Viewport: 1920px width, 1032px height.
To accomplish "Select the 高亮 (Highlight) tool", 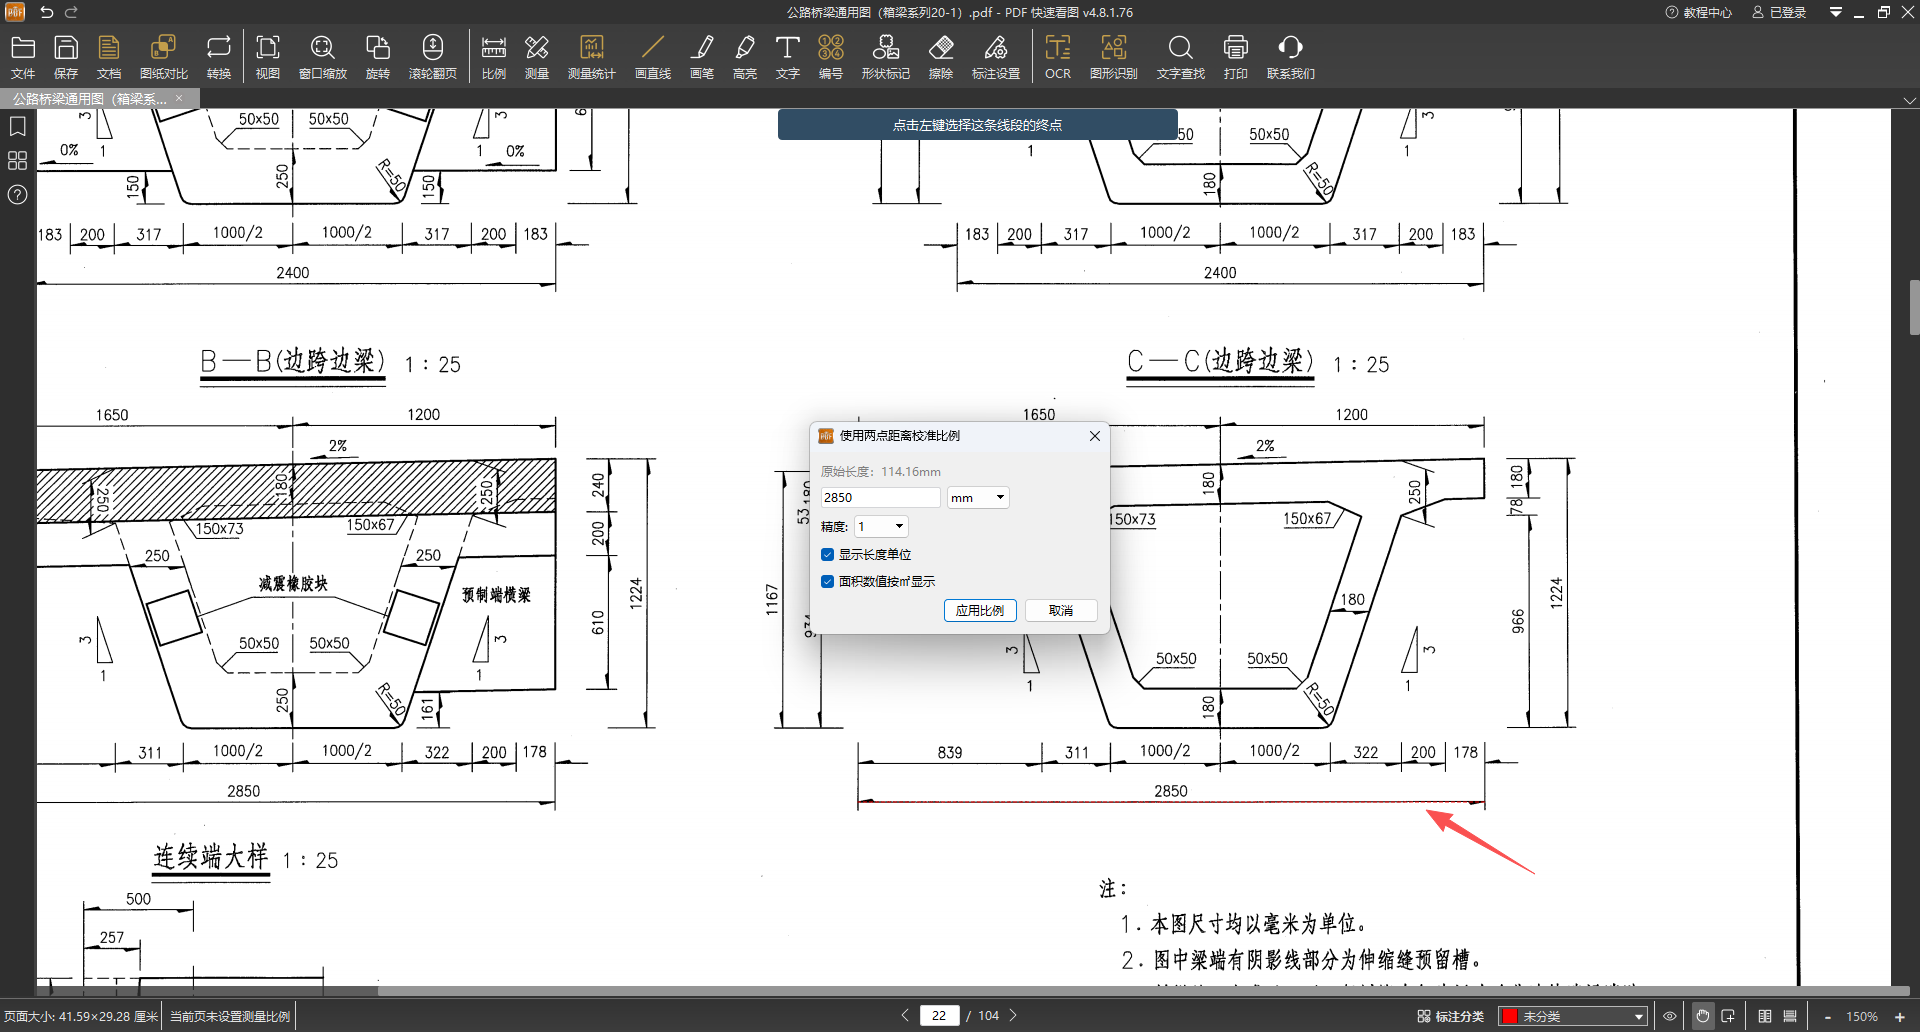I will click(744, 56).
